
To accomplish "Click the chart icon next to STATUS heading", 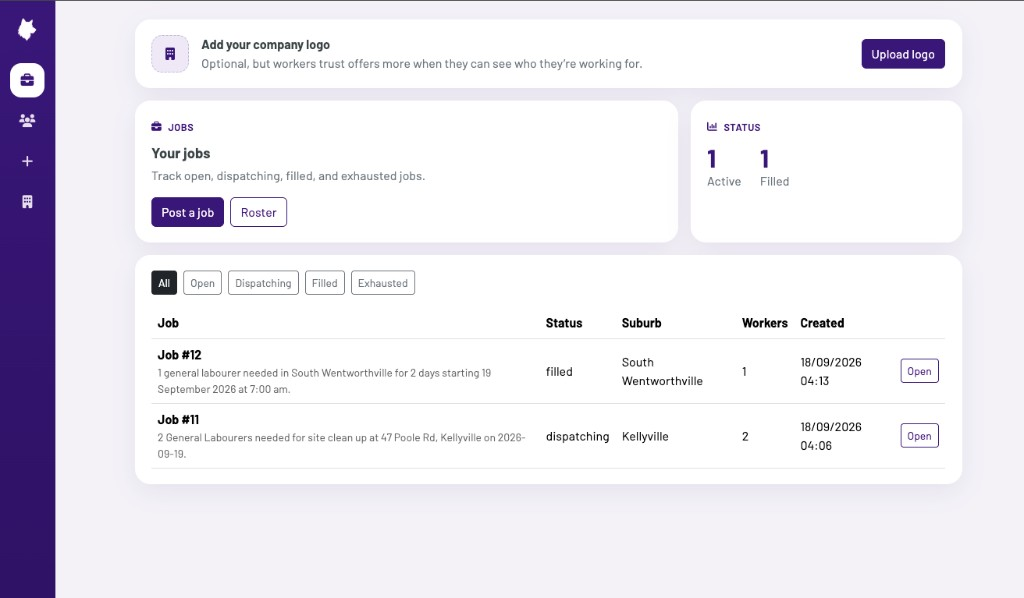I will (x=712, y=127).
